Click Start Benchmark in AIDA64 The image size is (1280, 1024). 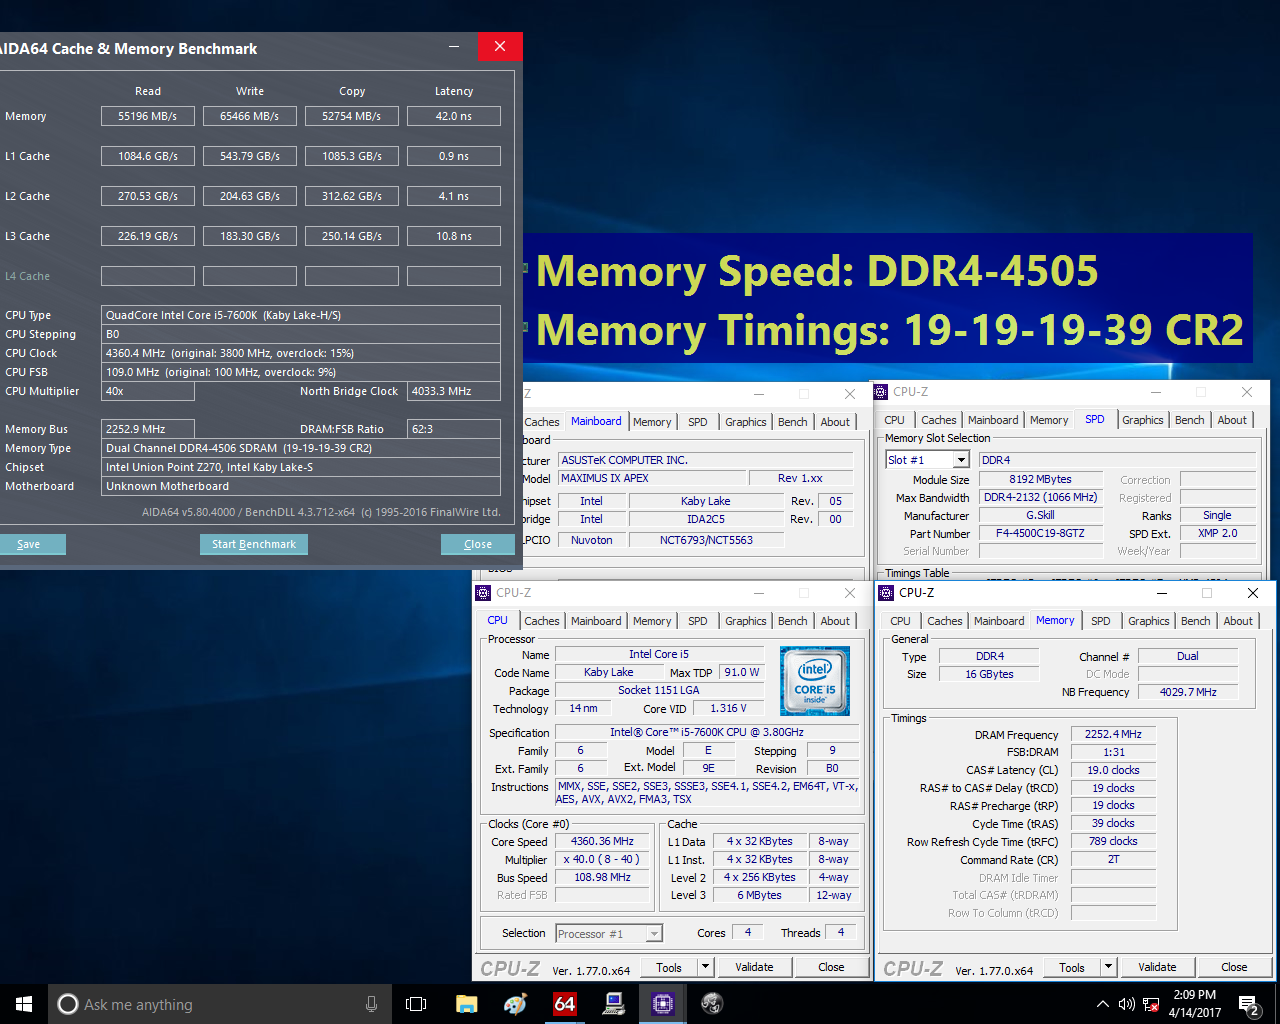[x=254, y=544]
